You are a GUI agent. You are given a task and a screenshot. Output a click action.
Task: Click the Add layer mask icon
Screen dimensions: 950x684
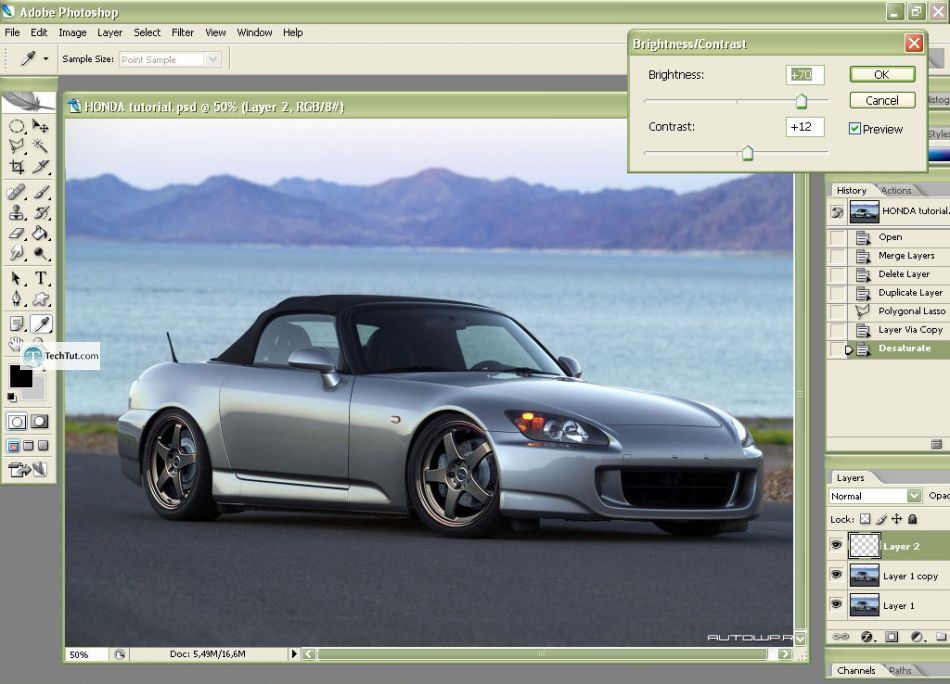pos(891,636)
